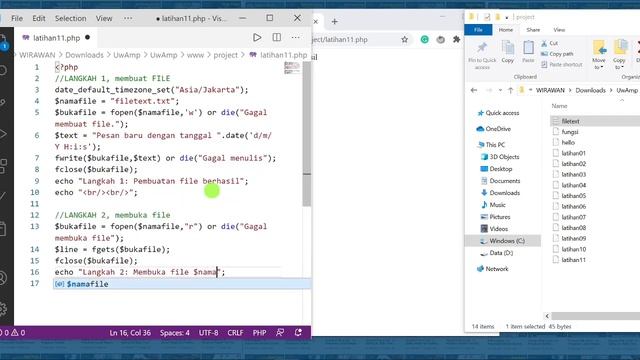Go up one folder in File Explorer

(x=510, y=90)
